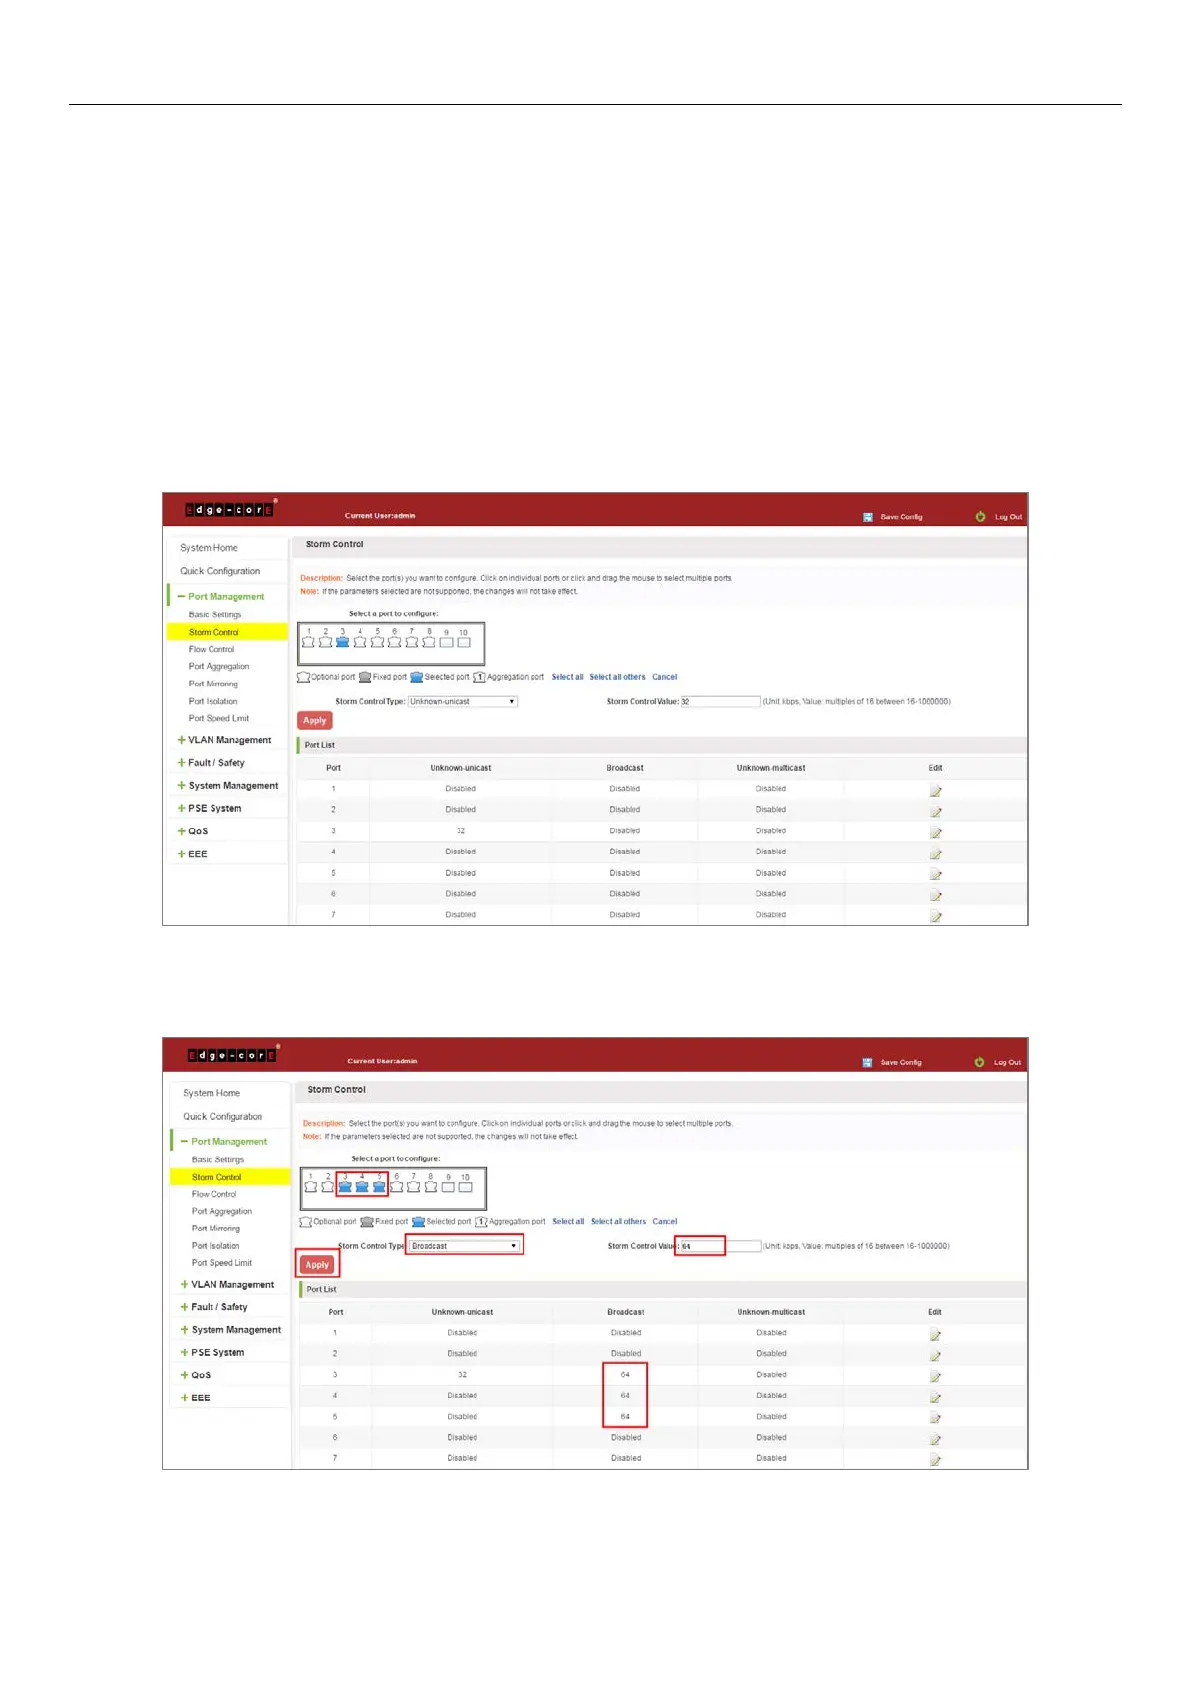Open System Home in lower screenshot

click(x=211, y=1093)
